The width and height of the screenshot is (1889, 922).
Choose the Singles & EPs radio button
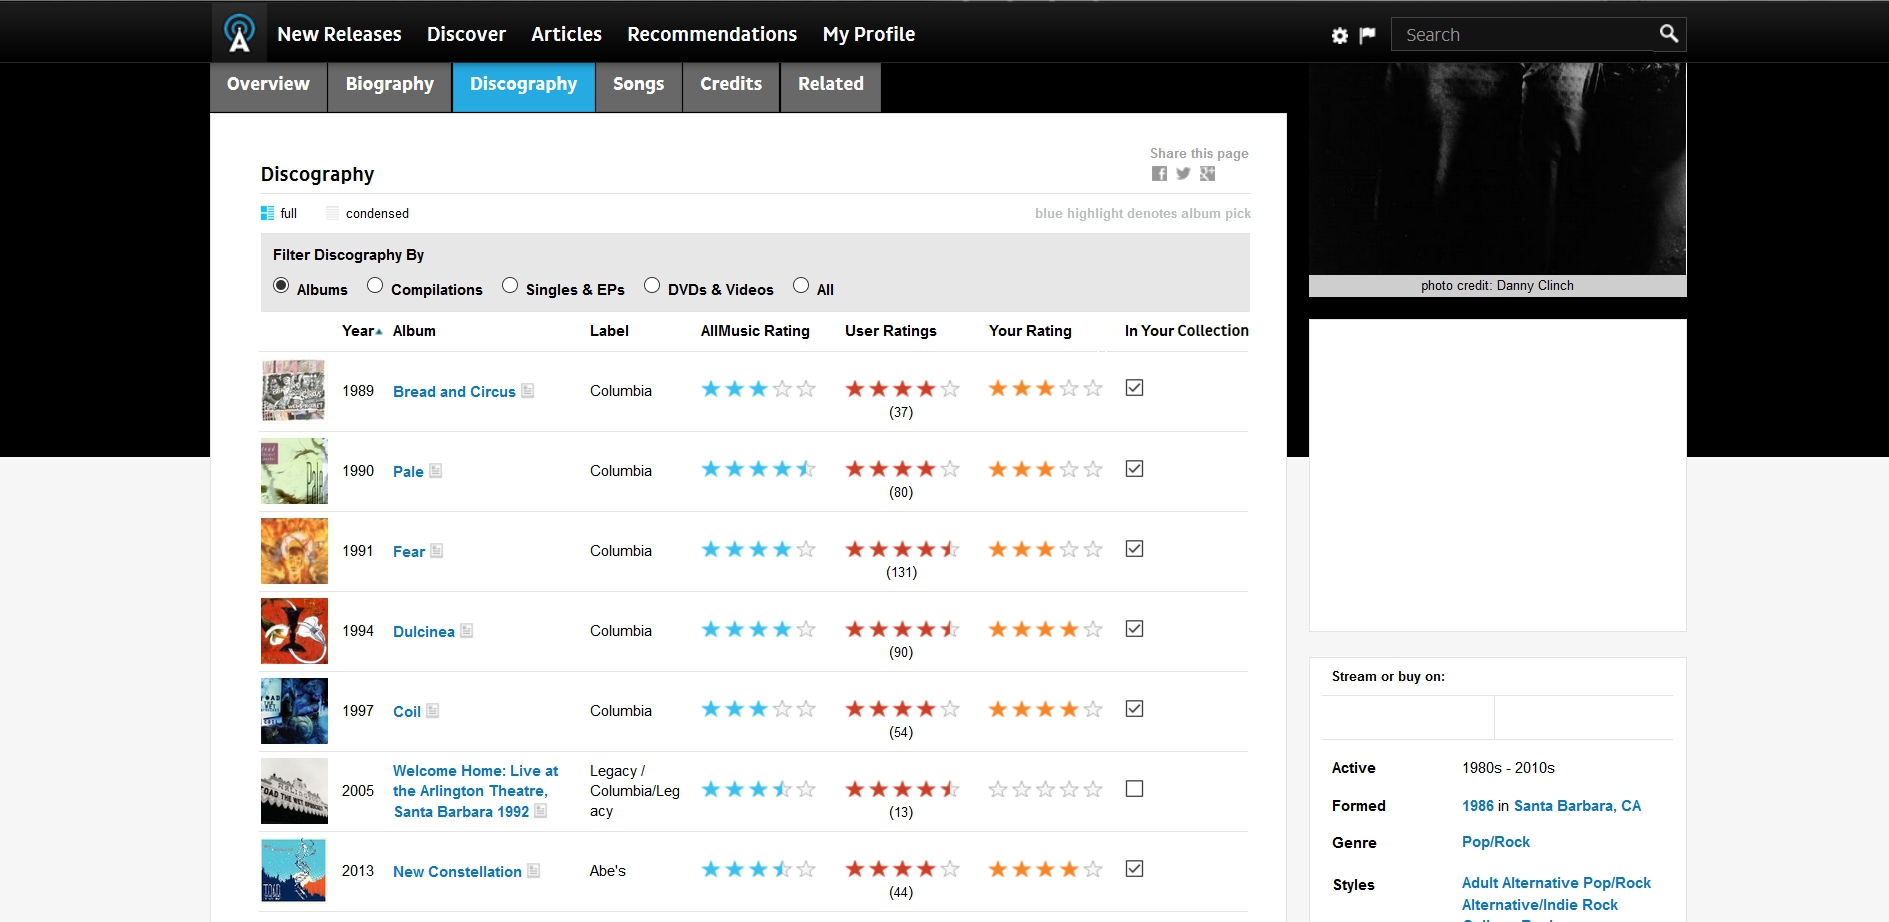click(x=510, y=286)
